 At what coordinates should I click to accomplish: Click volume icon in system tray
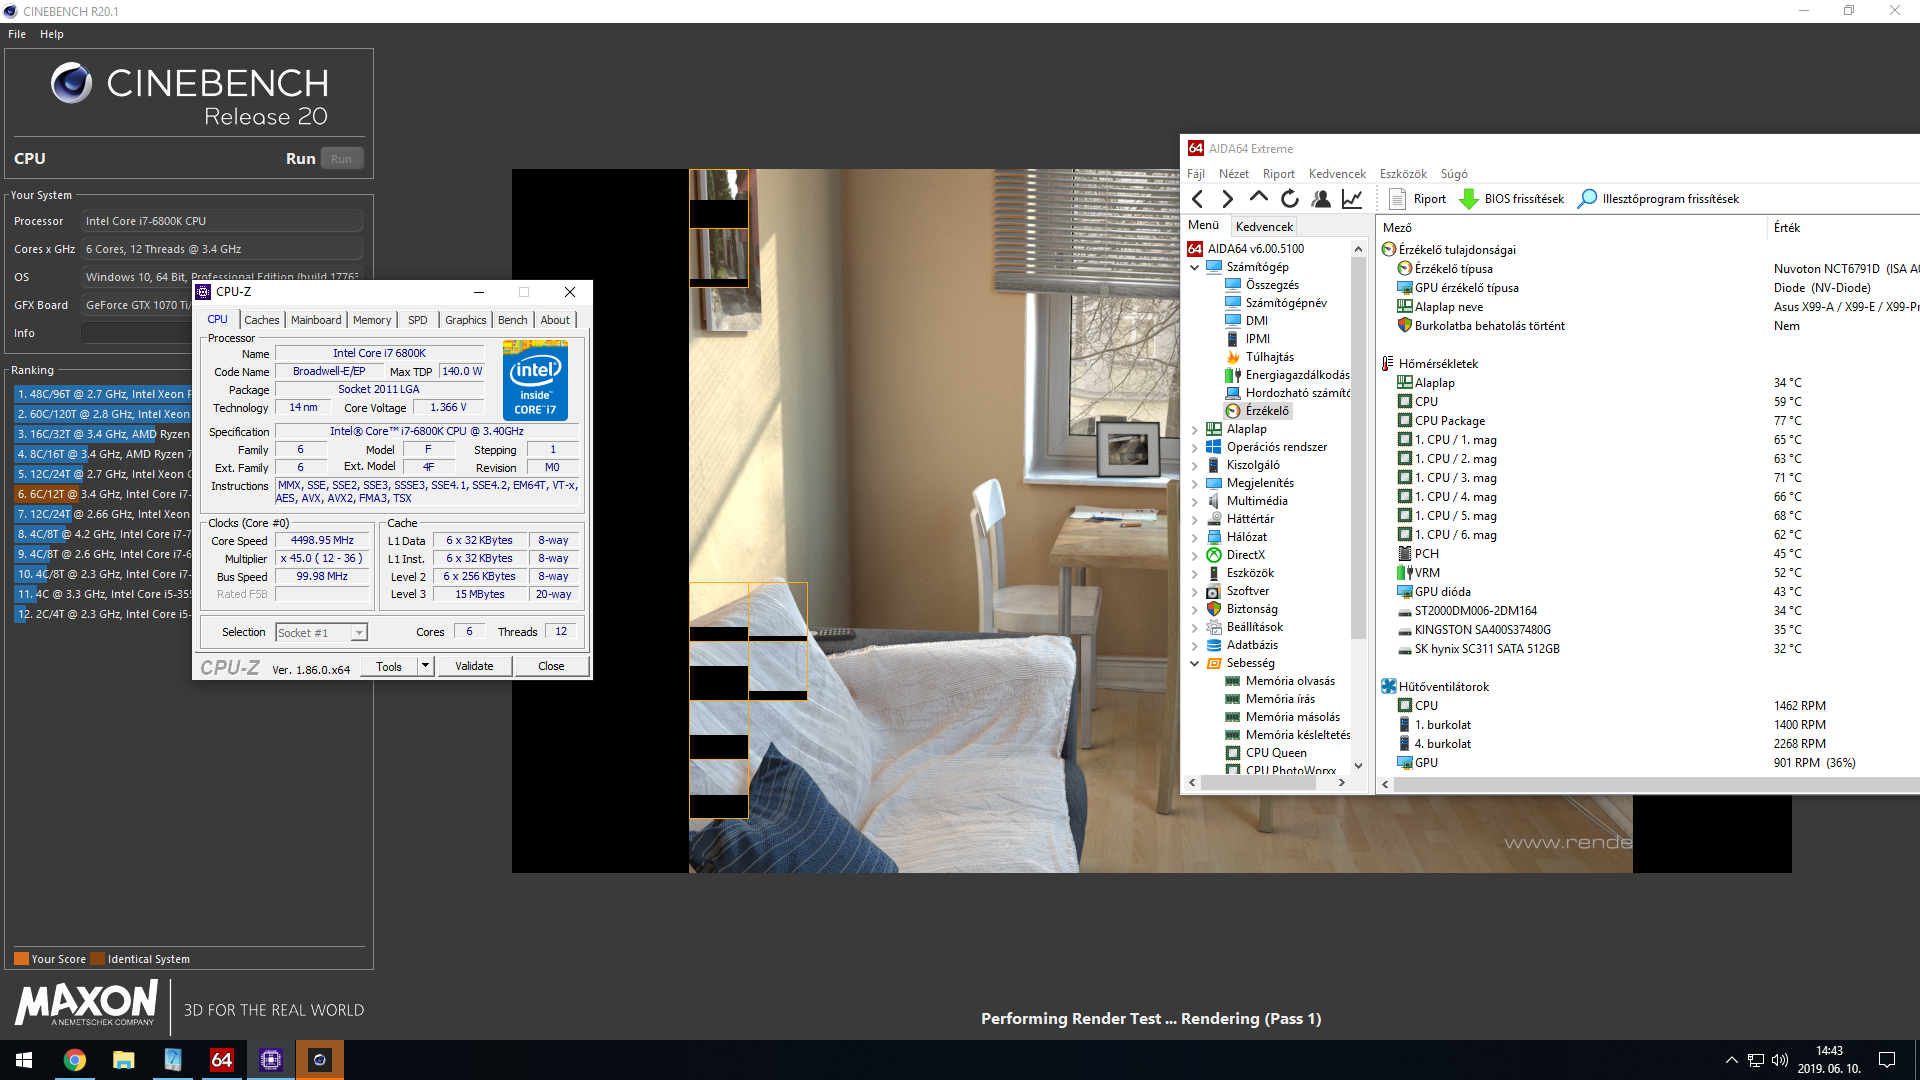coord(1780,1060)
